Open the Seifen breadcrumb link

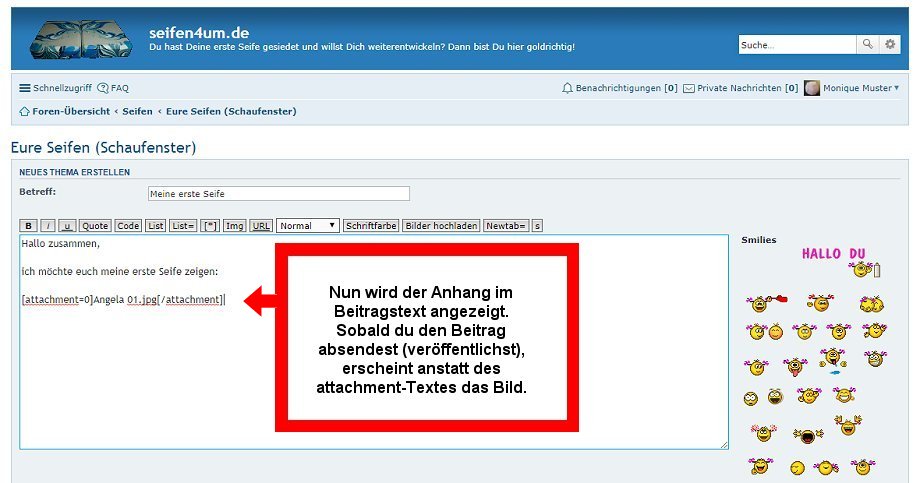(x=137, y=111)
